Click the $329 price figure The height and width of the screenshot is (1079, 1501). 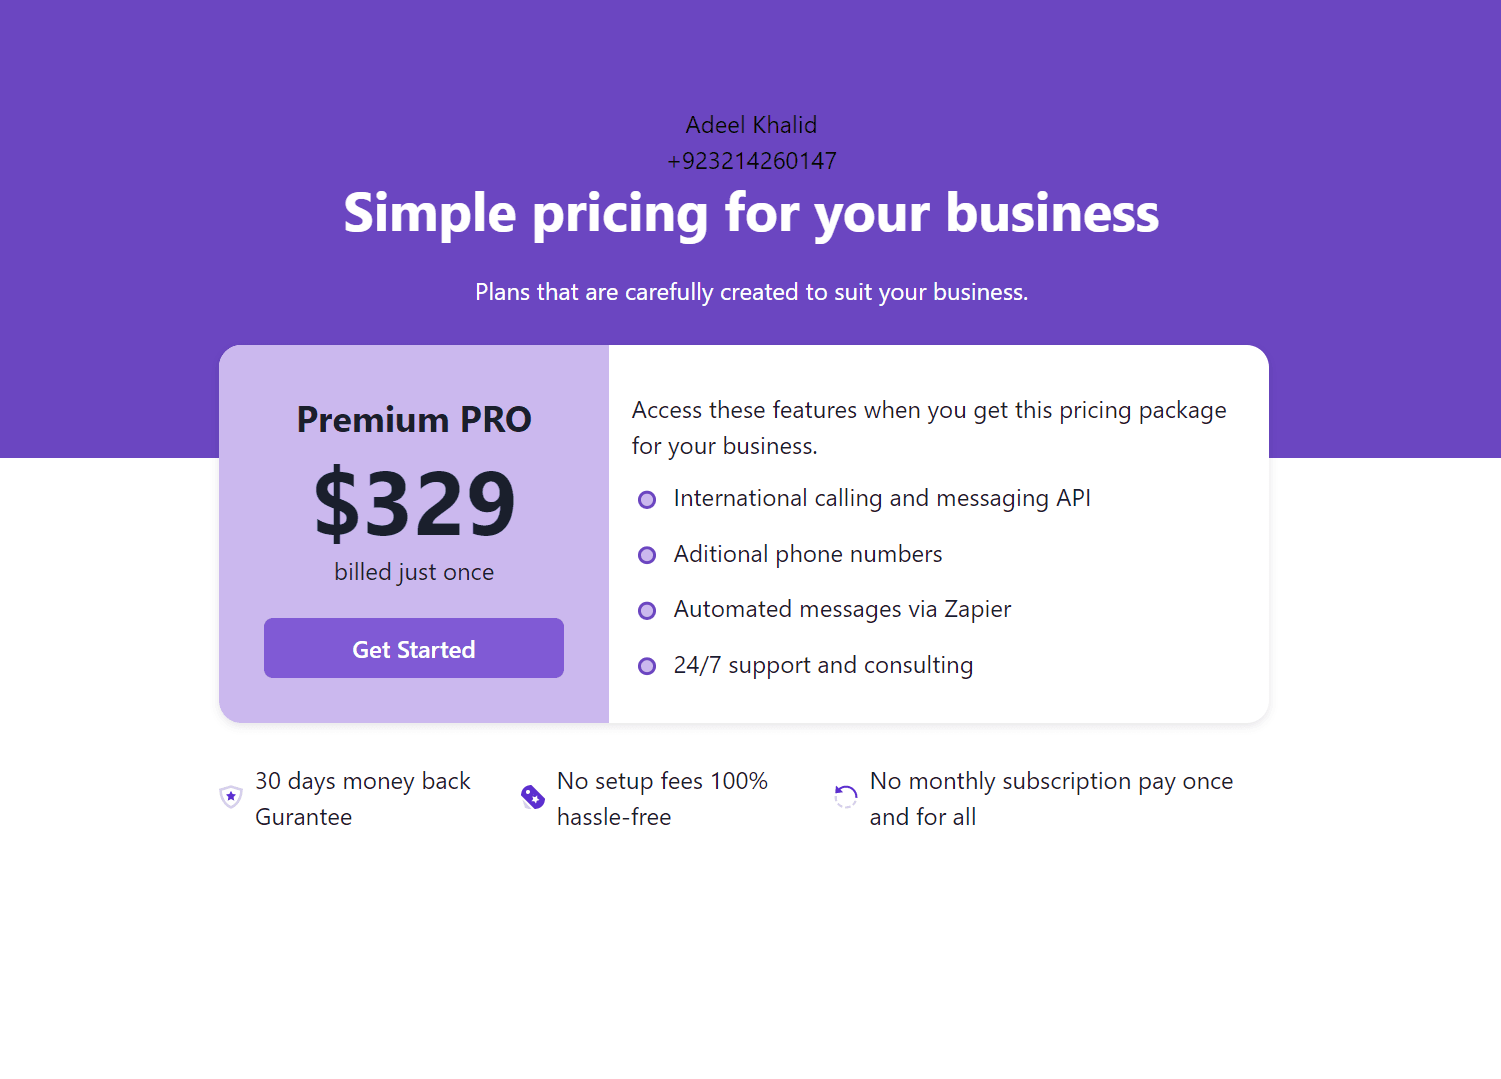coord(414,502)
